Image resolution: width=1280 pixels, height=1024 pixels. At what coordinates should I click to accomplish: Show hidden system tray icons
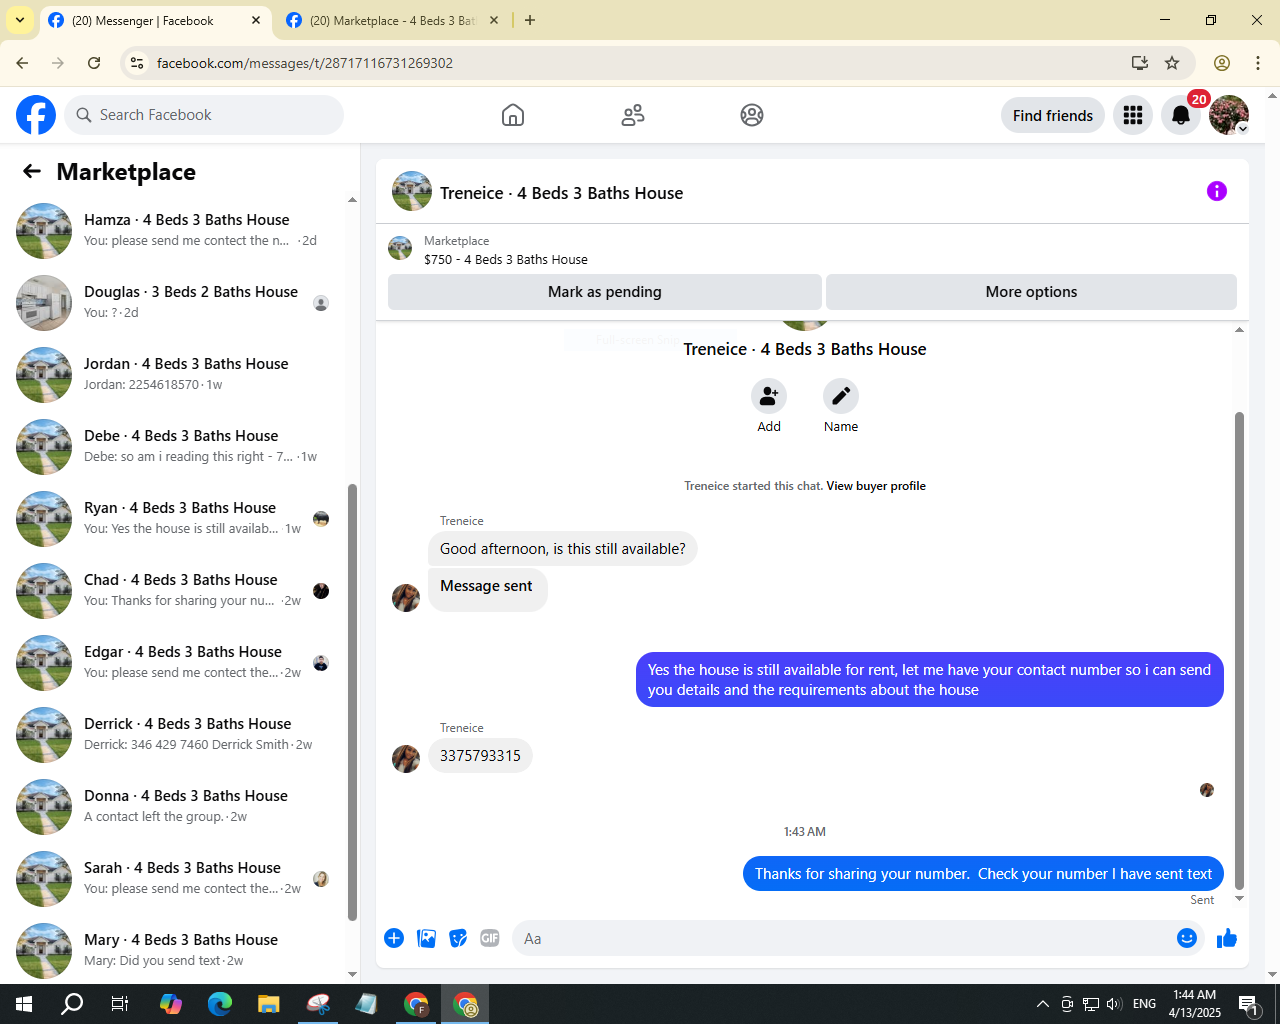(x=1042, y=1004)
